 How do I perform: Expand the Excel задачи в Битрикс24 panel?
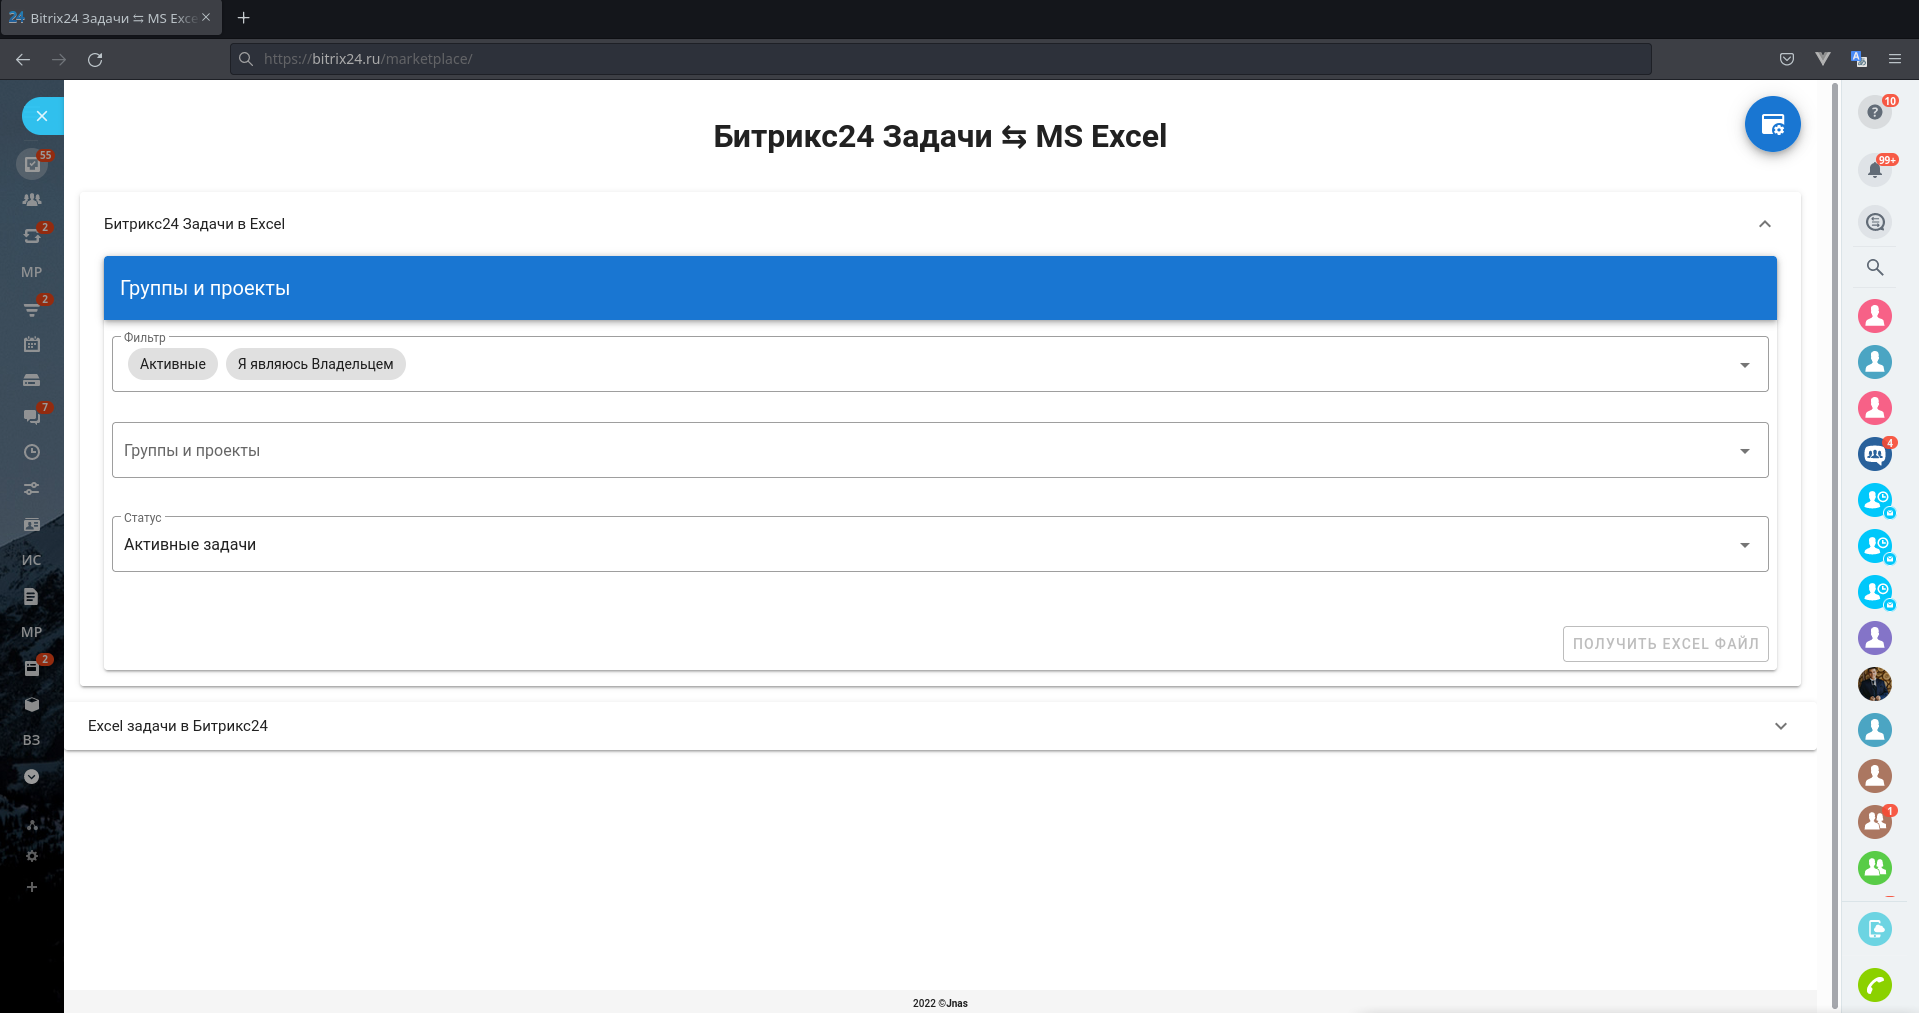940,726
